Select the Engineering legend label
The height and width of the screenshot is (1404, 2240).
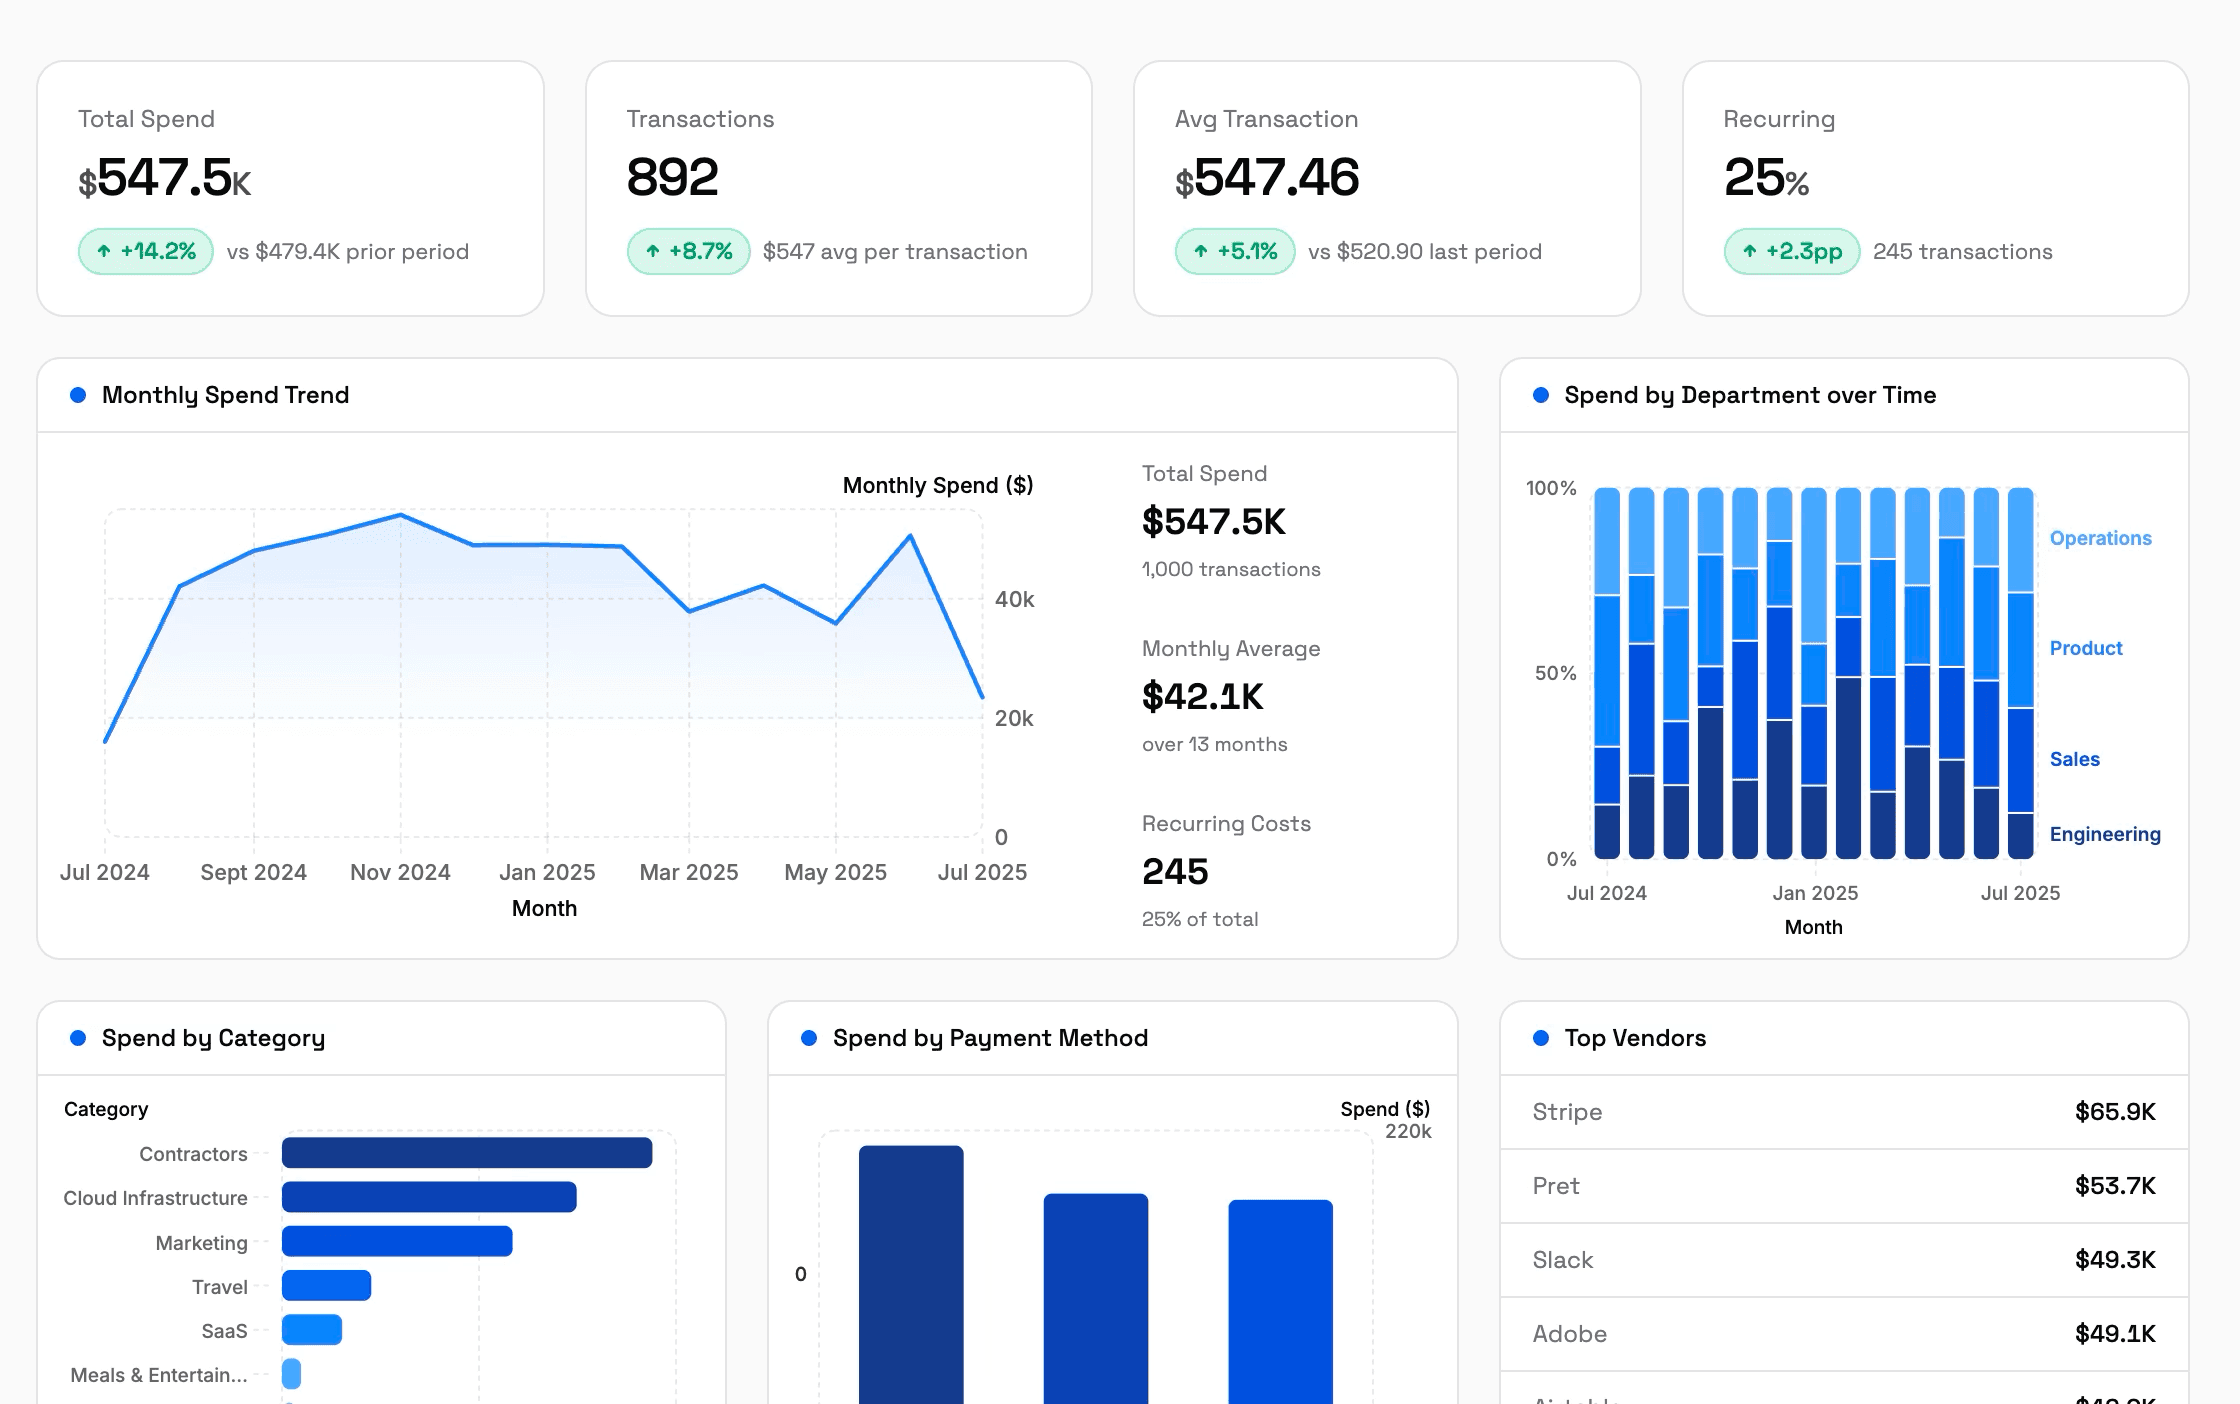coord(2105,834)
